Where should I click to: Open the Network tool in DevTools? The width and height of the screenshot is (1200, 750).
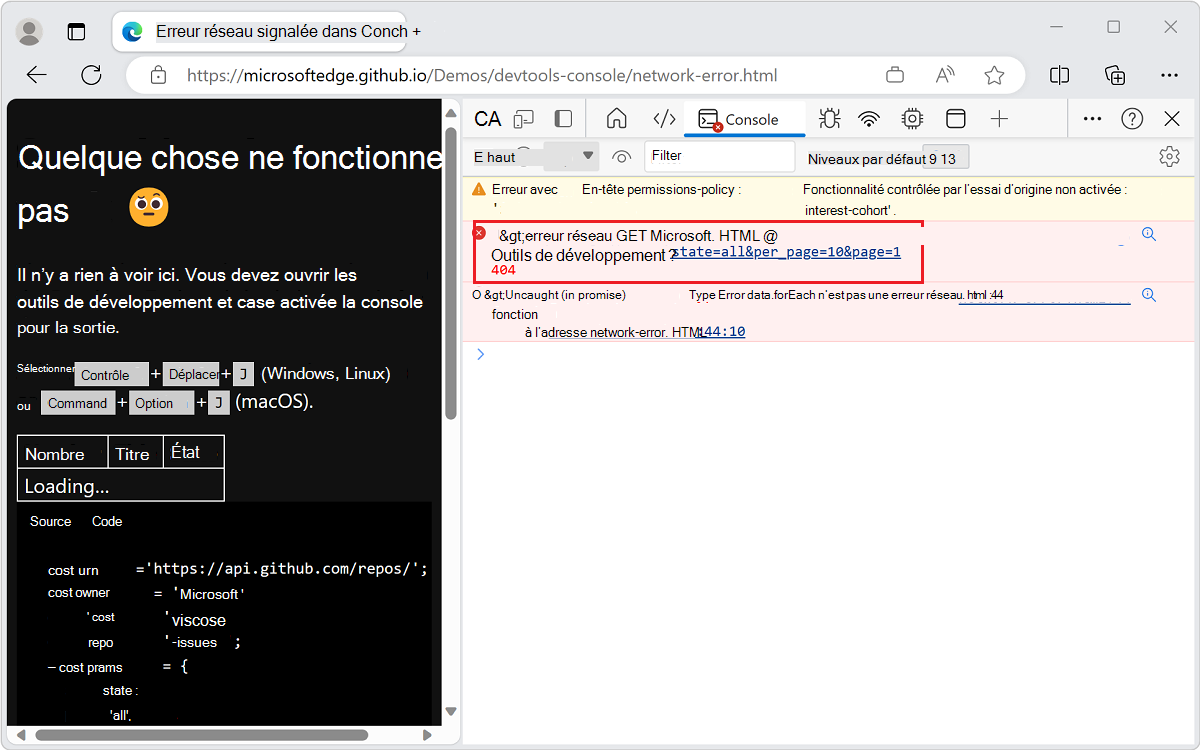(869, 118)
